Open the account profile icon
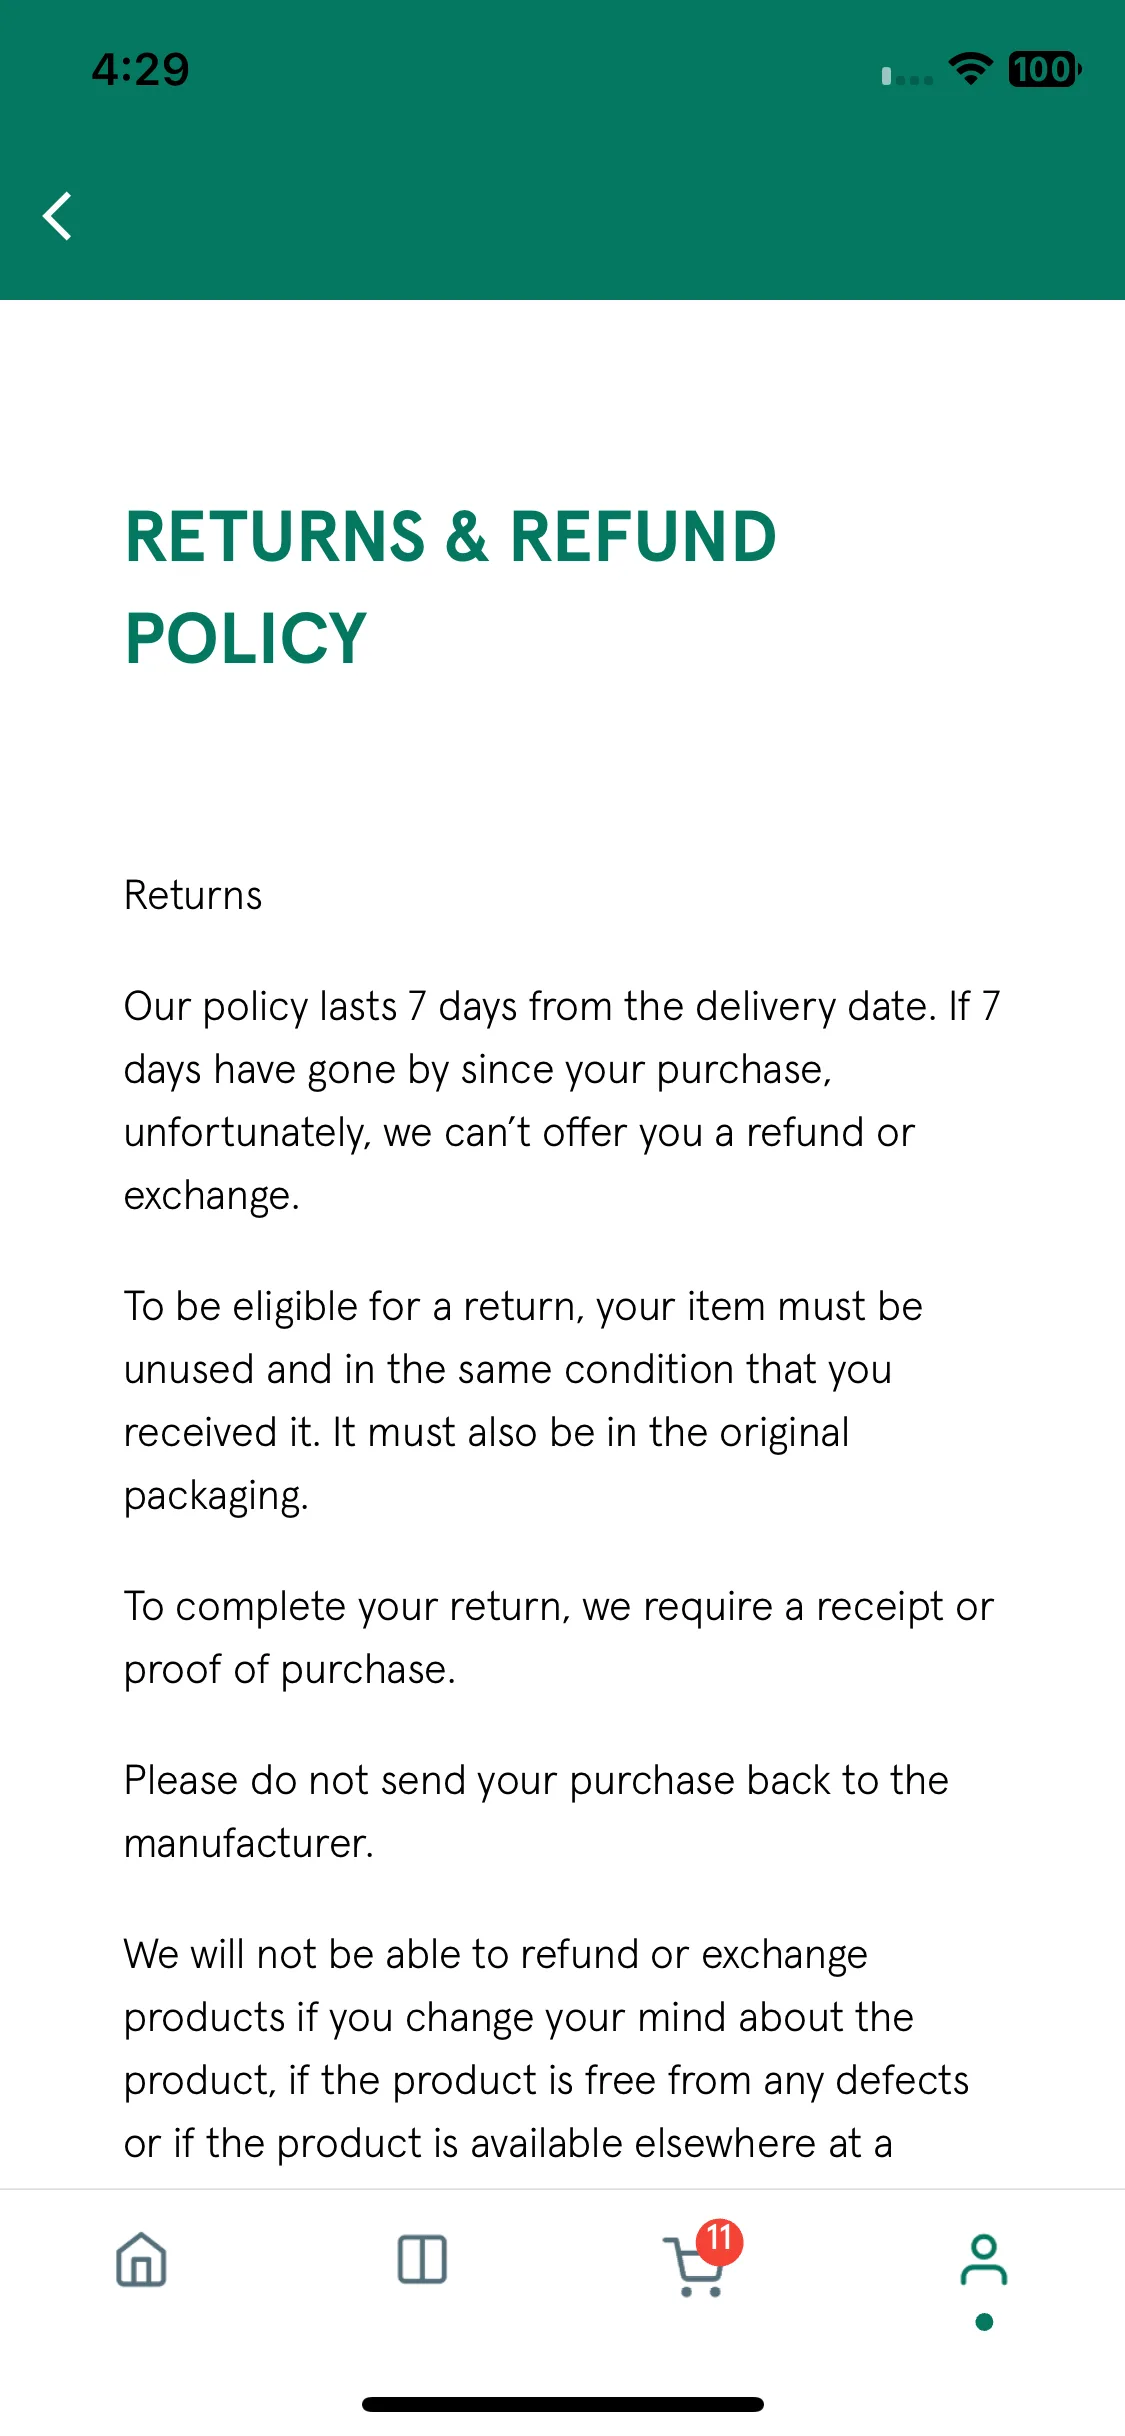 [984, 2260]
